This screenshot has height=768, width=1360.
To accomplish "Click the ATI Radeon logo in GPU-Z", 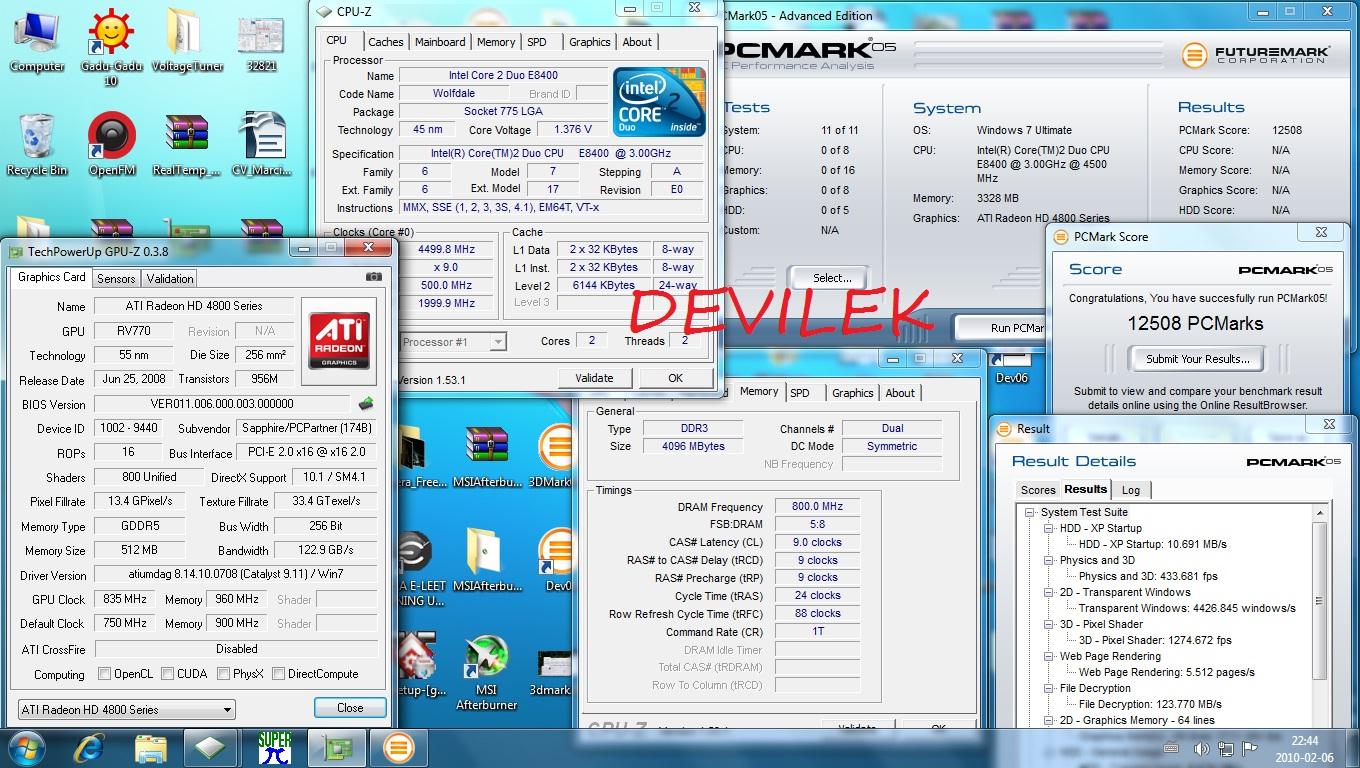I will coord(339,341).
